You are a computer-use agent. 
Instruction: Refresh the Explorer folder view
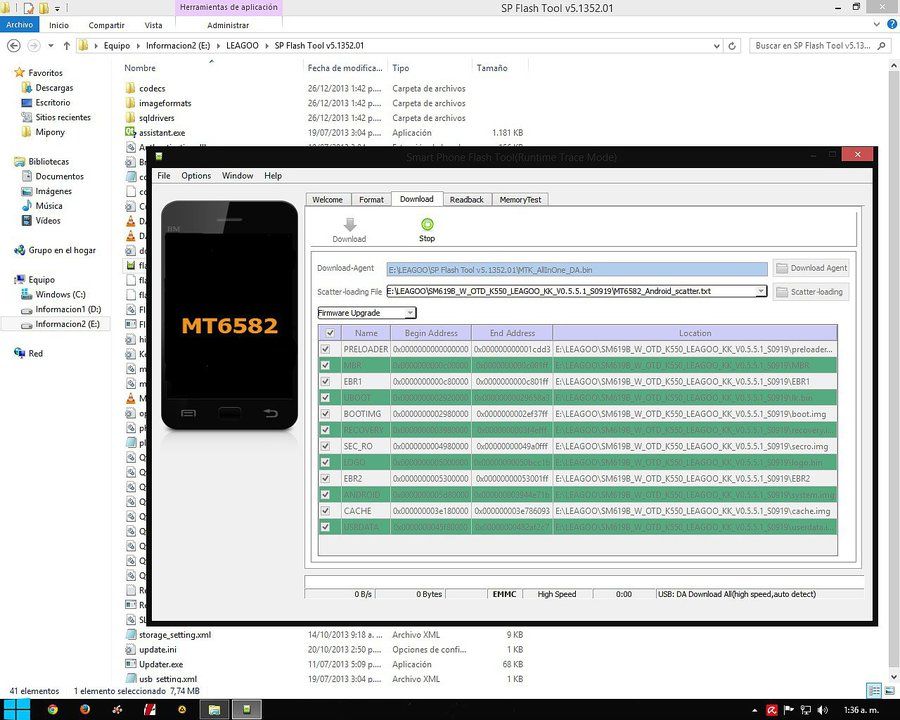[732, 46]
